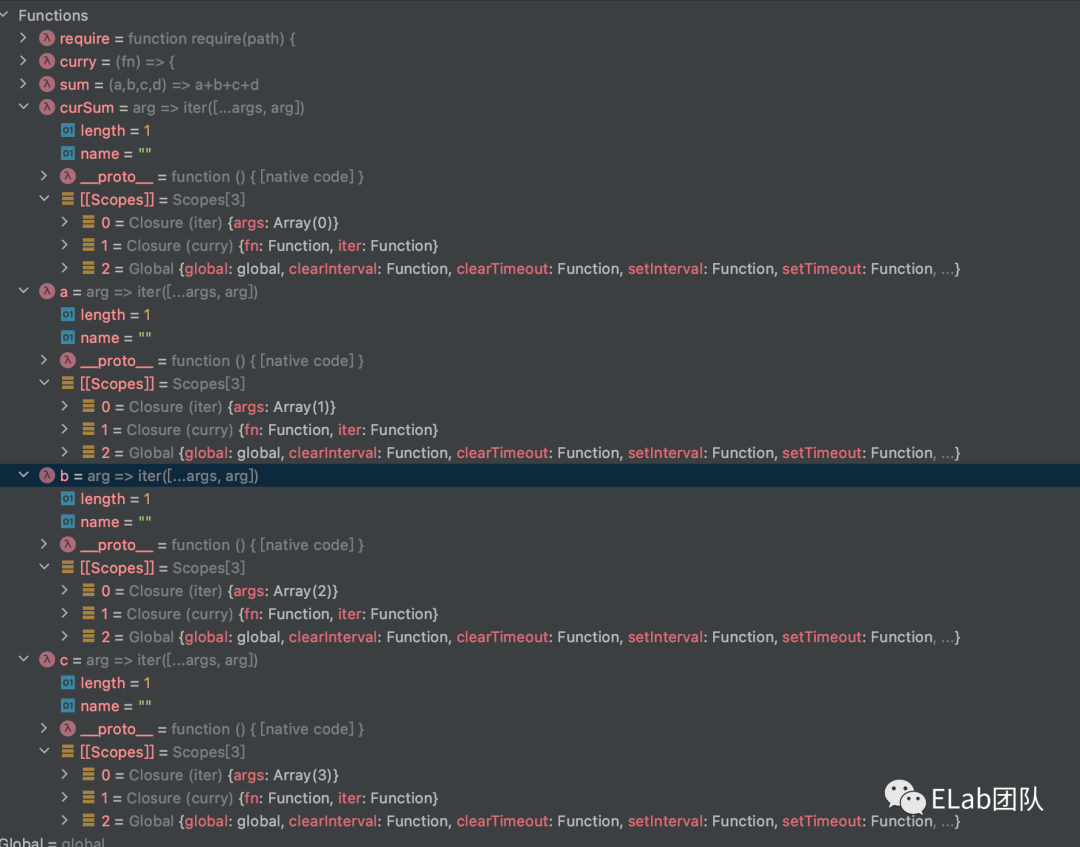Collapse the b function node
The height and width of the screenshot is (847, 1080).
[x=23, y=475]
